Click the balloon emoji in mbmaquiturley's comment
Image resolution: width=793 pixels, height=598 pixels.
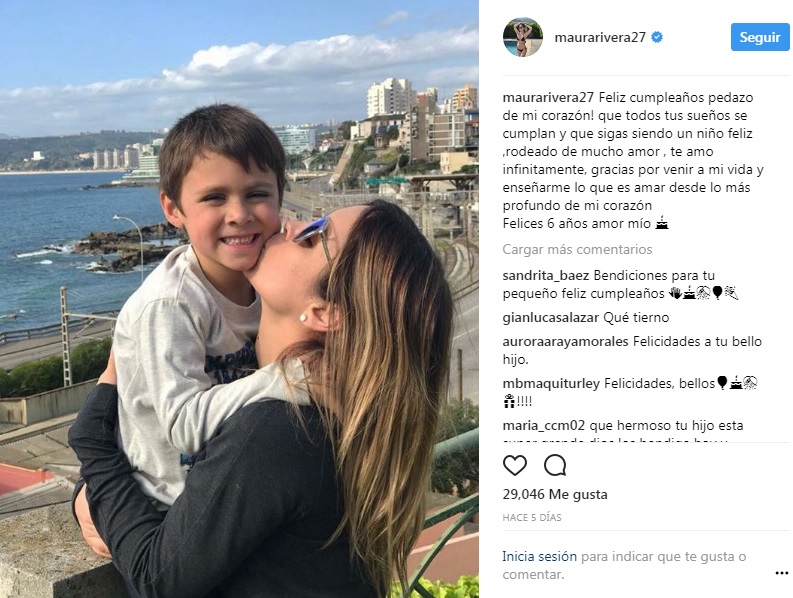722,383
